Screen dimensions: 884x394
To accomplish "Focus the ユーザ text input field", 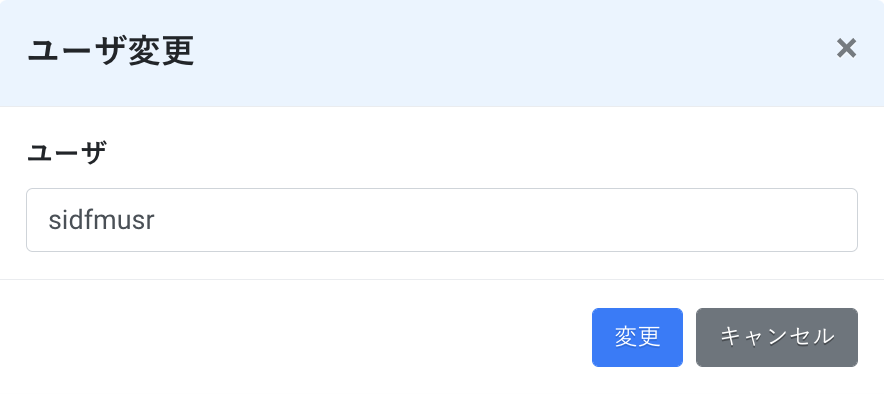I will pos(442,220).
